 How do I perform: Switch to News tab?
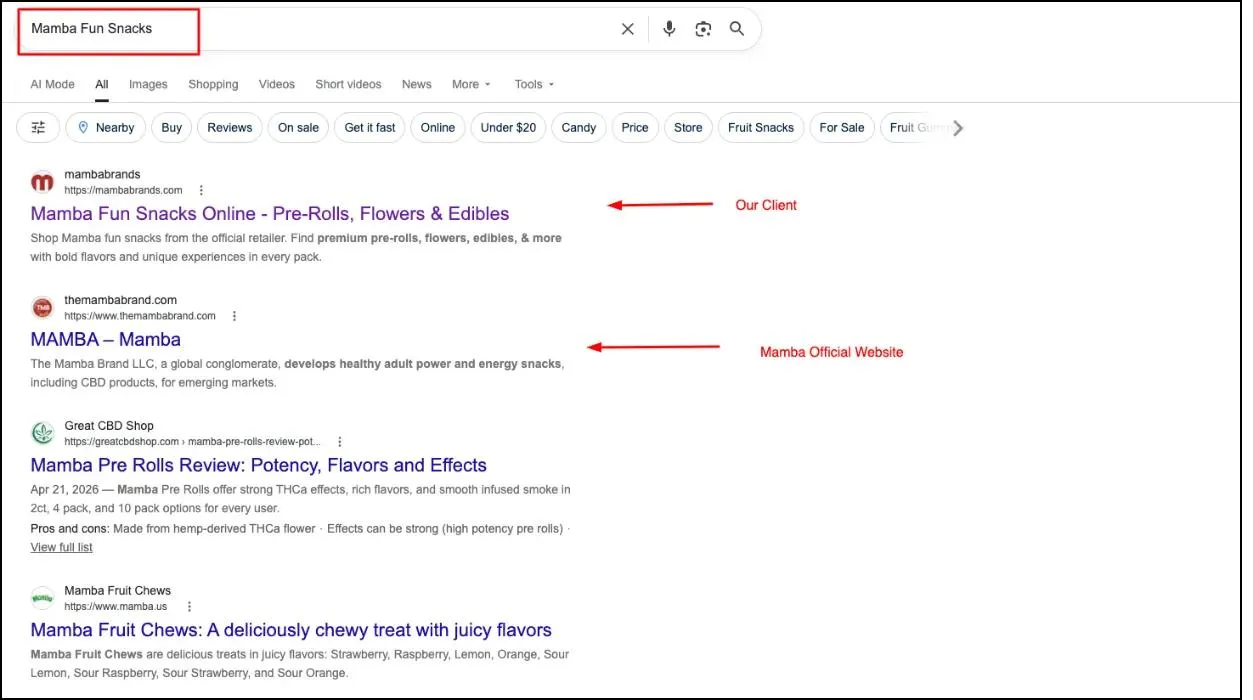(x=417, y=85)
